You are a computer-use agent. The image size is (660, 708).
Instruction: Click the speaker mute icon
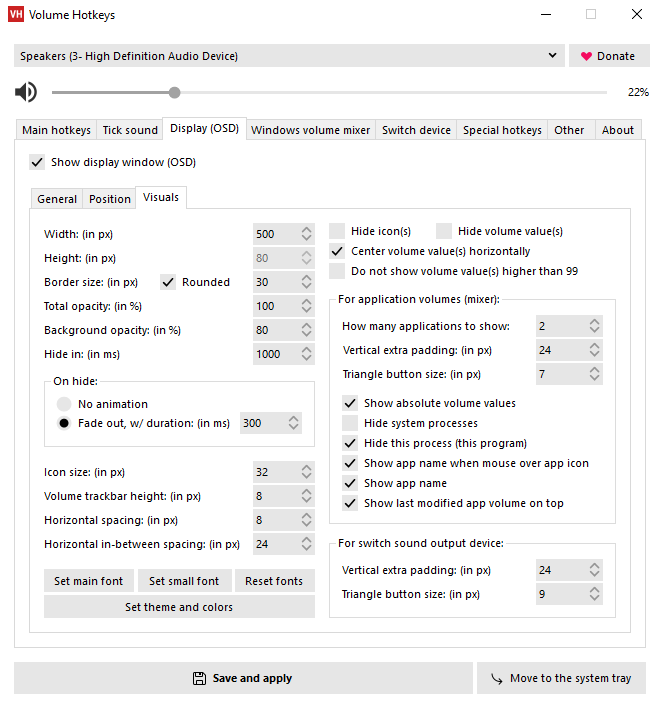[26, 93]
